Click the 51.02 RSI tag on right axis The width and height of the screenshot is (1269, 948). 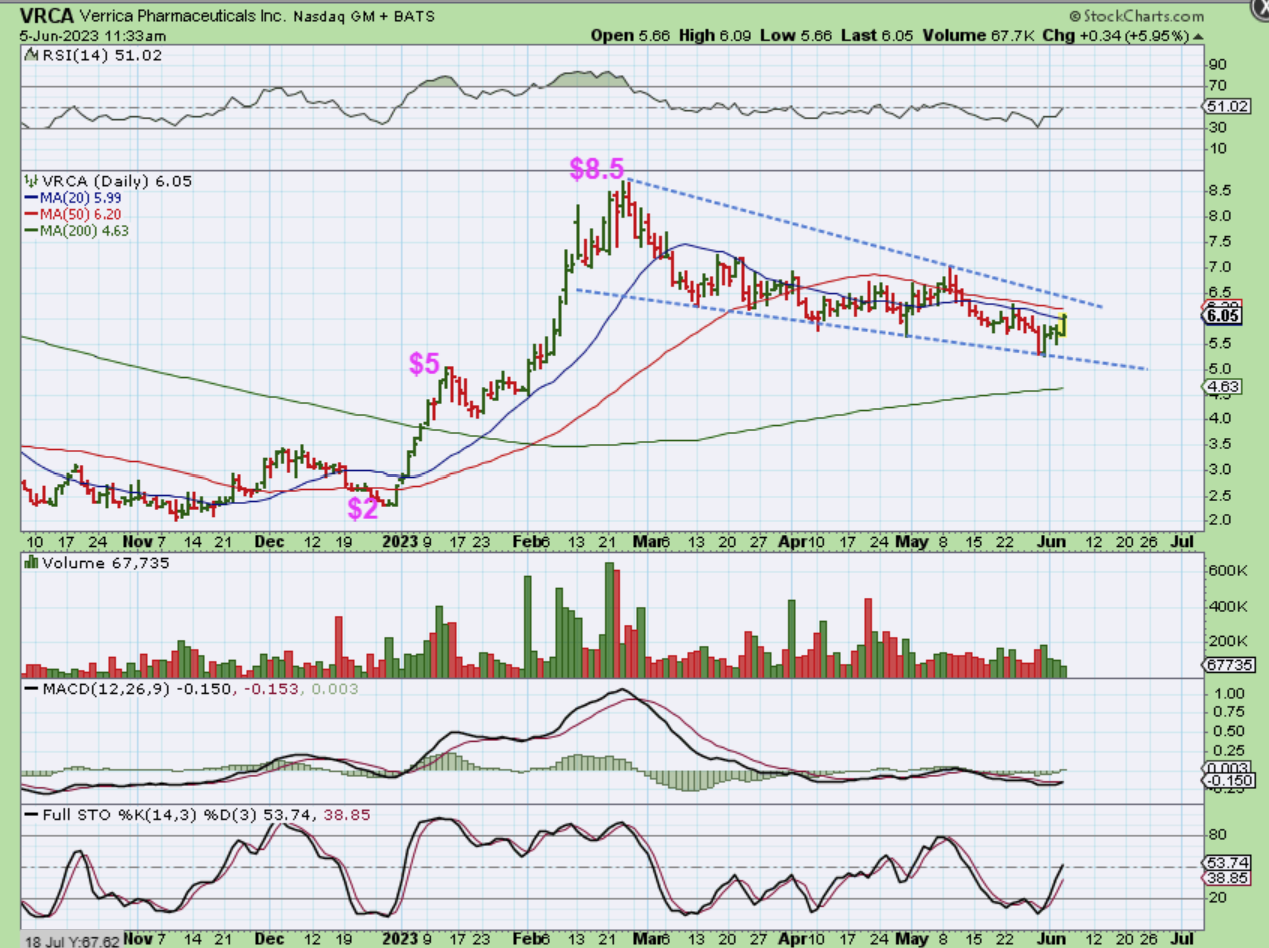point(1226,107)
